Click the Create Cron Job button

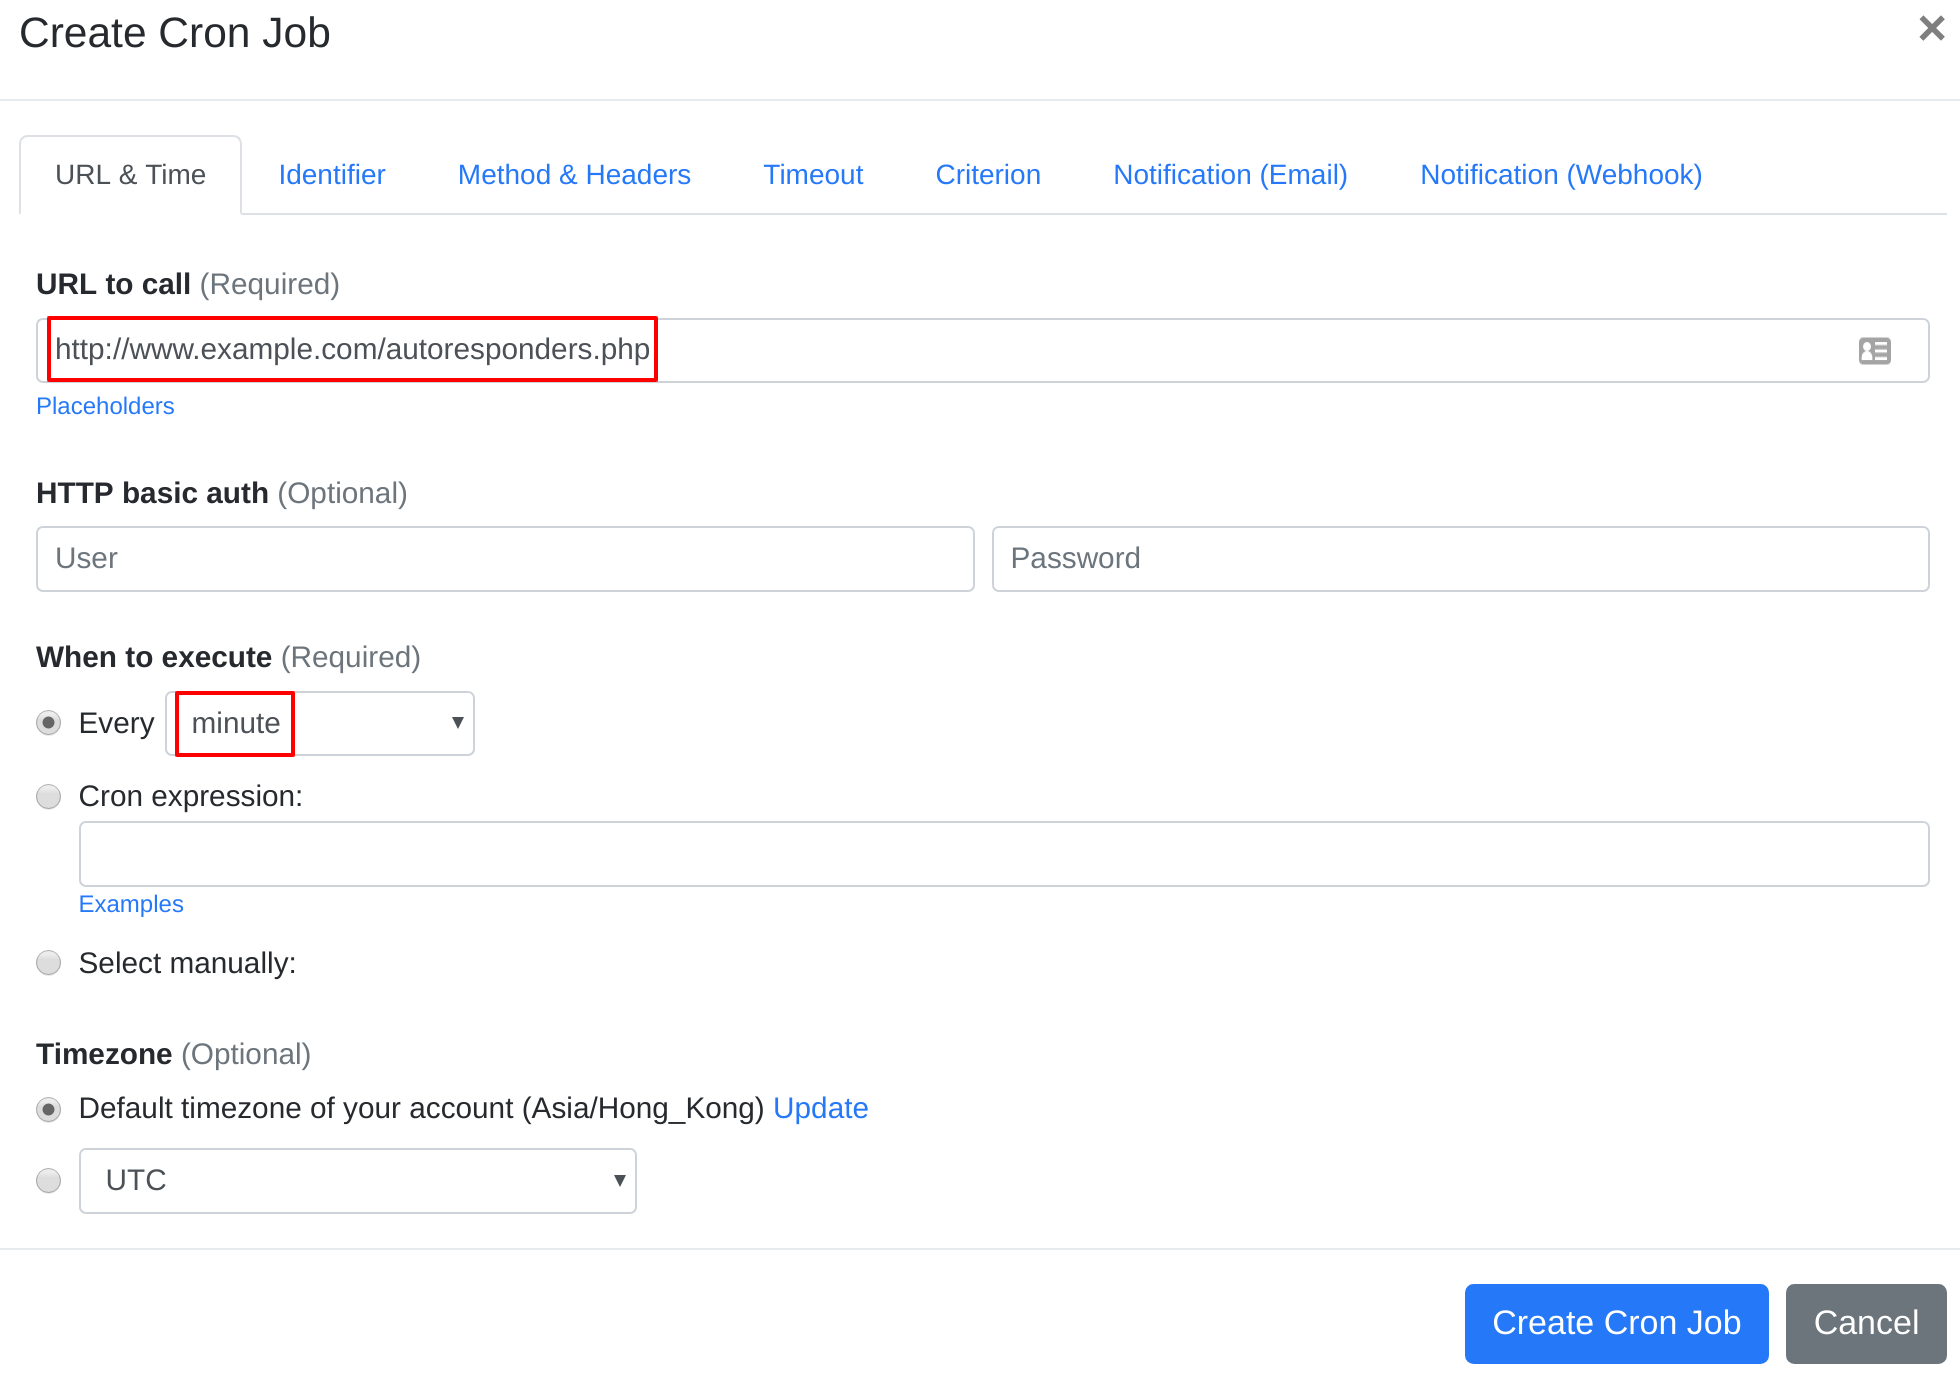[1616, 1319]
